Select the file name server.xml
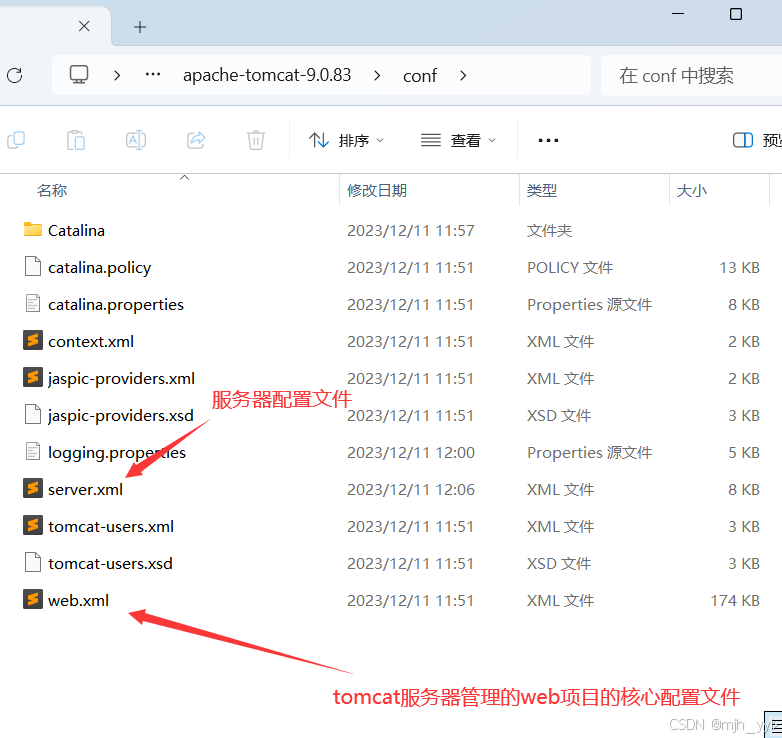 tap(85, 490)
